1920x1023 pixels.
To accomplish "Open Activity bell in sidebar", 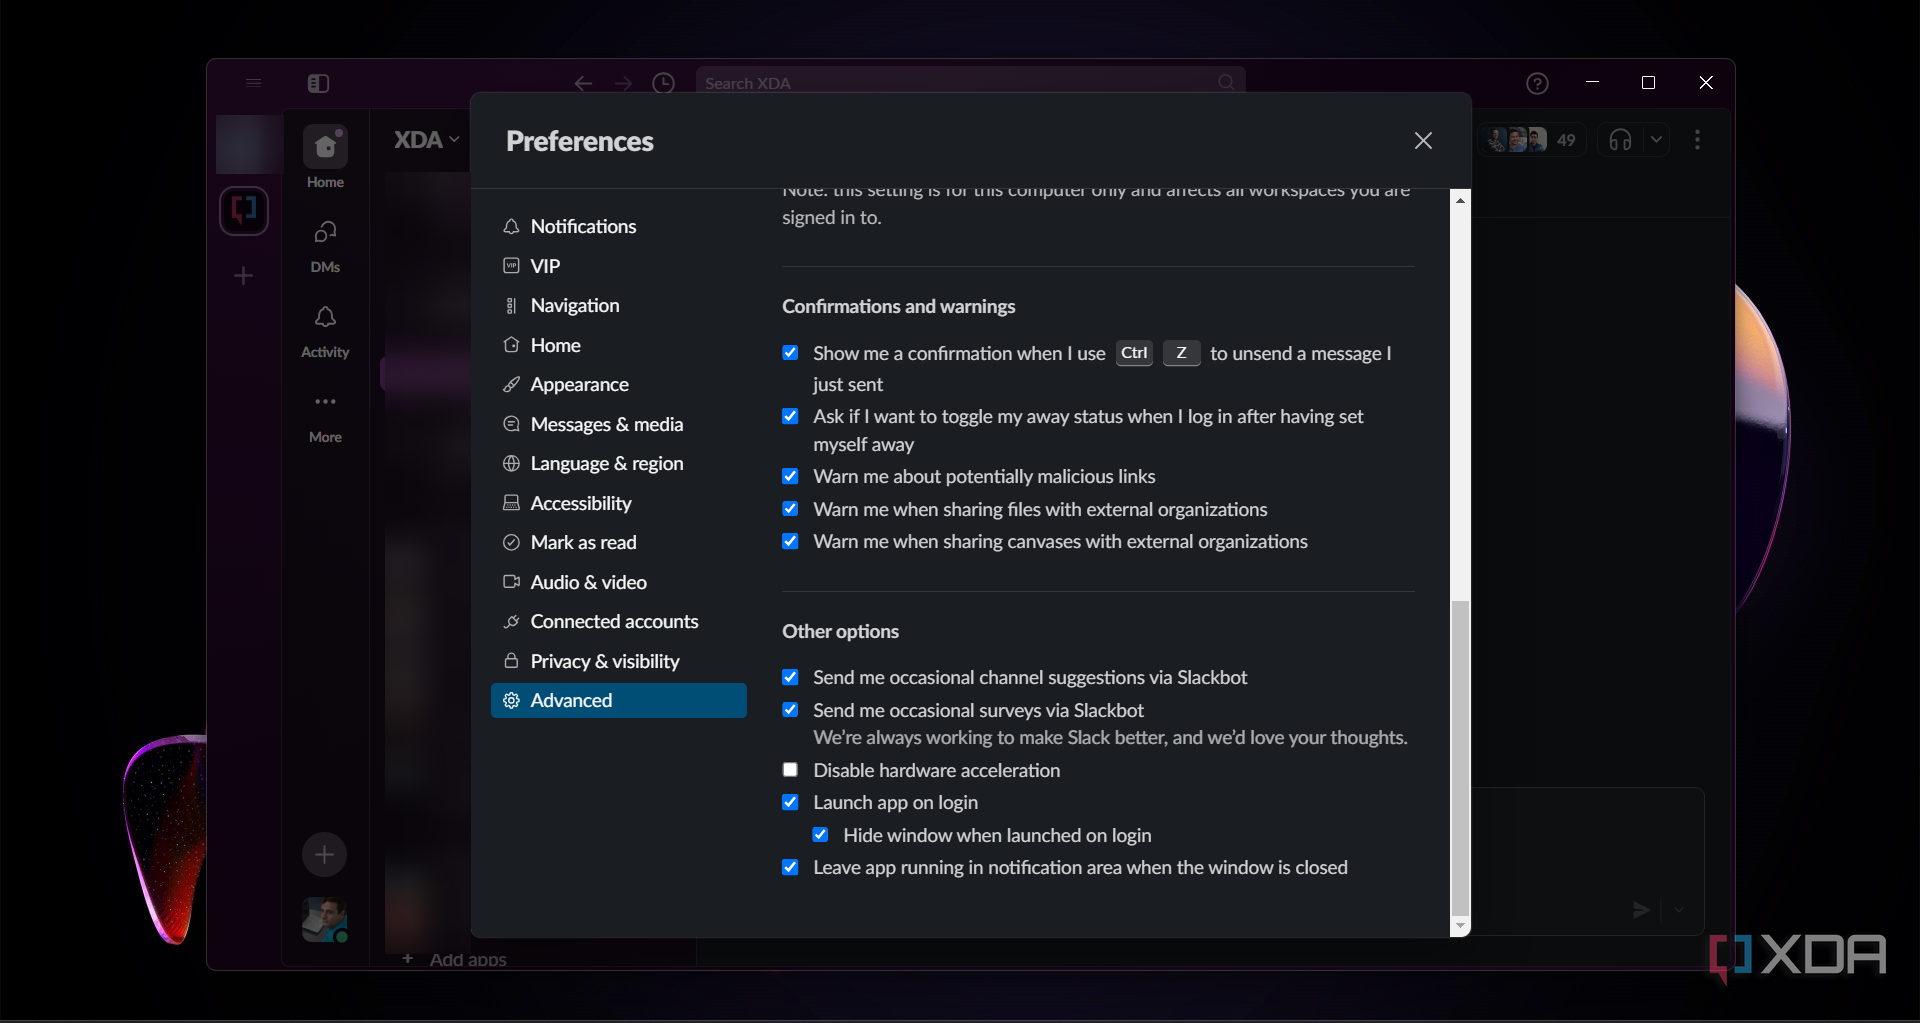I will tap(325, 332).
